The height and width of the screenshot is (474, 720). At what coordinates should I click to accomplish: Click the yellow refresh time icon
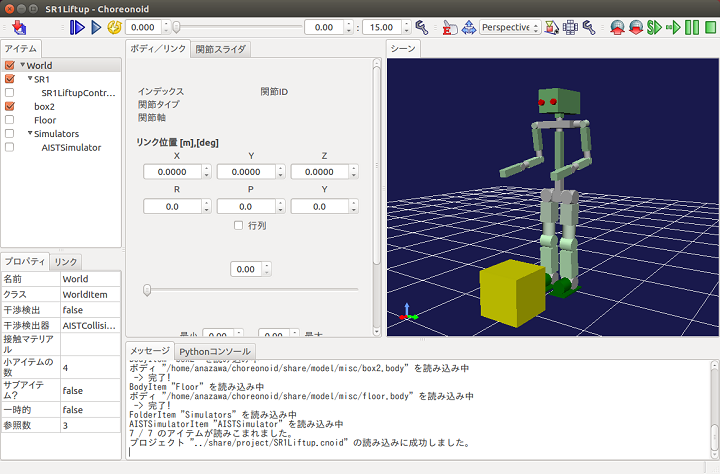point(113,27)
